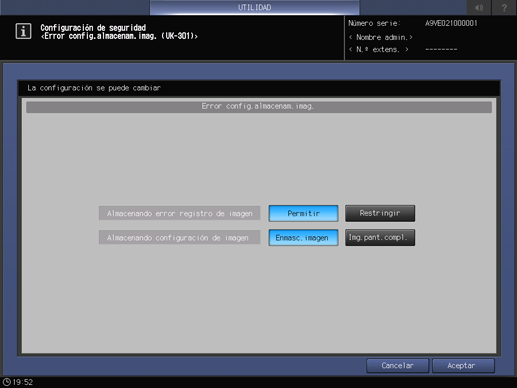Open the UTILIDAD tab
The width and height of the screenshot is (517, 388).
(x=254, y=7)
